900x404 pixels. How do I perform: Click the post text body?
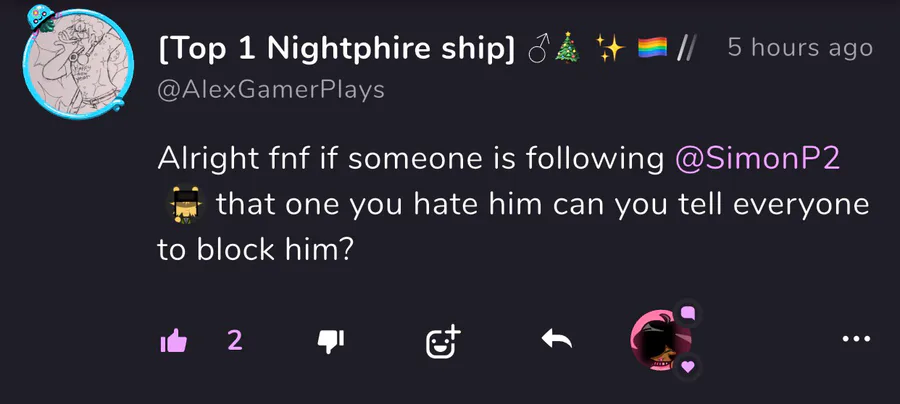[x=513, y=204]
